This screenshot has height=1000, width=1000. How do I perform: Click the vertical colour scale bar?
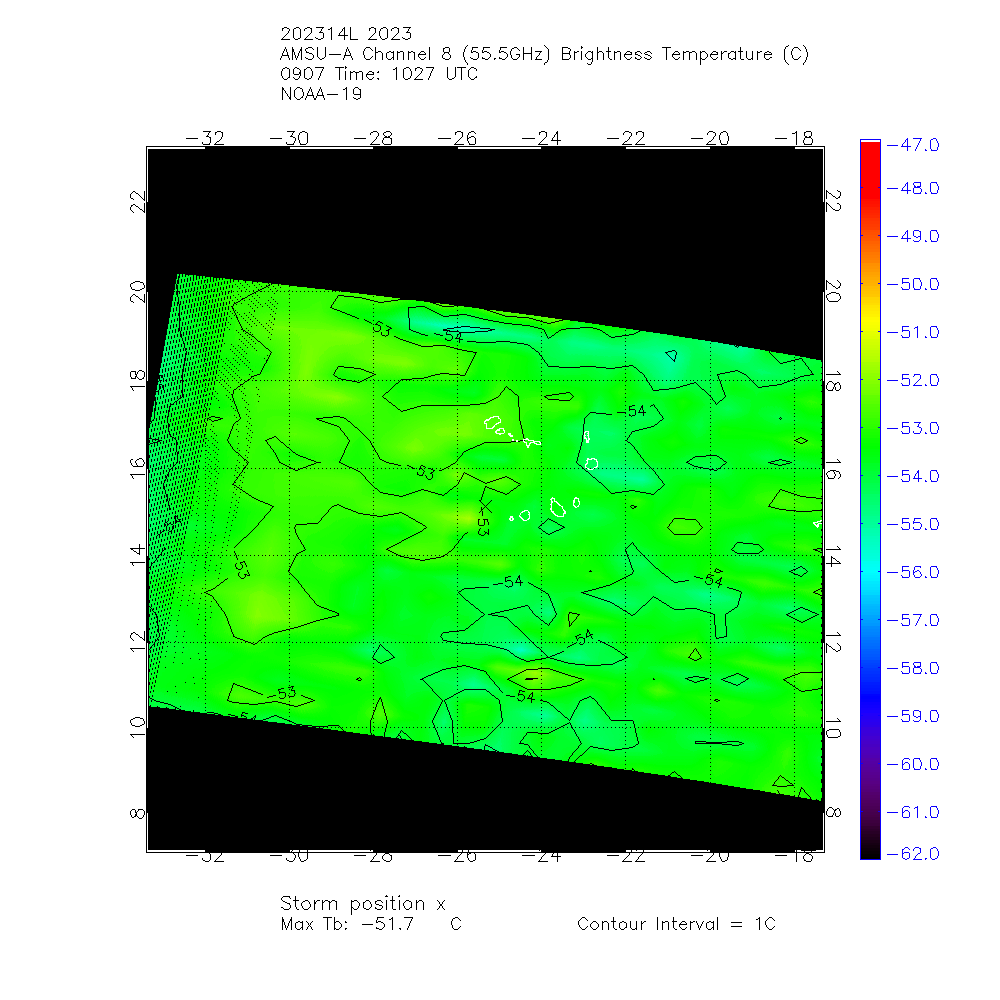870,499
